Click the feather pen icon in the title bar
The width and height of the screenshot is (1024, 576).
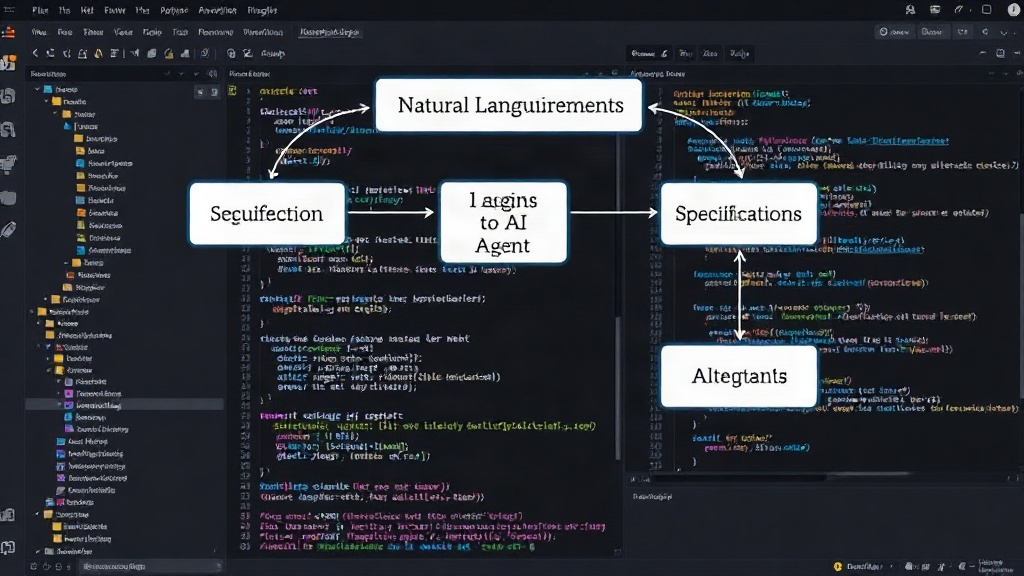(x=959, y=10)
